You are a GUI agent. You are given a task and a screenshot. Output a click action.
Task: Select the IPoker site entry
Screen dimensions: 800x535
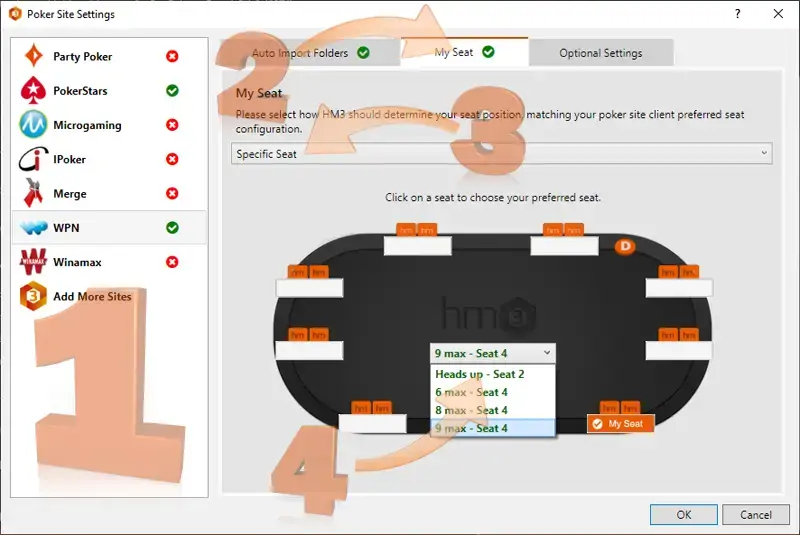[x=109, y=159]
